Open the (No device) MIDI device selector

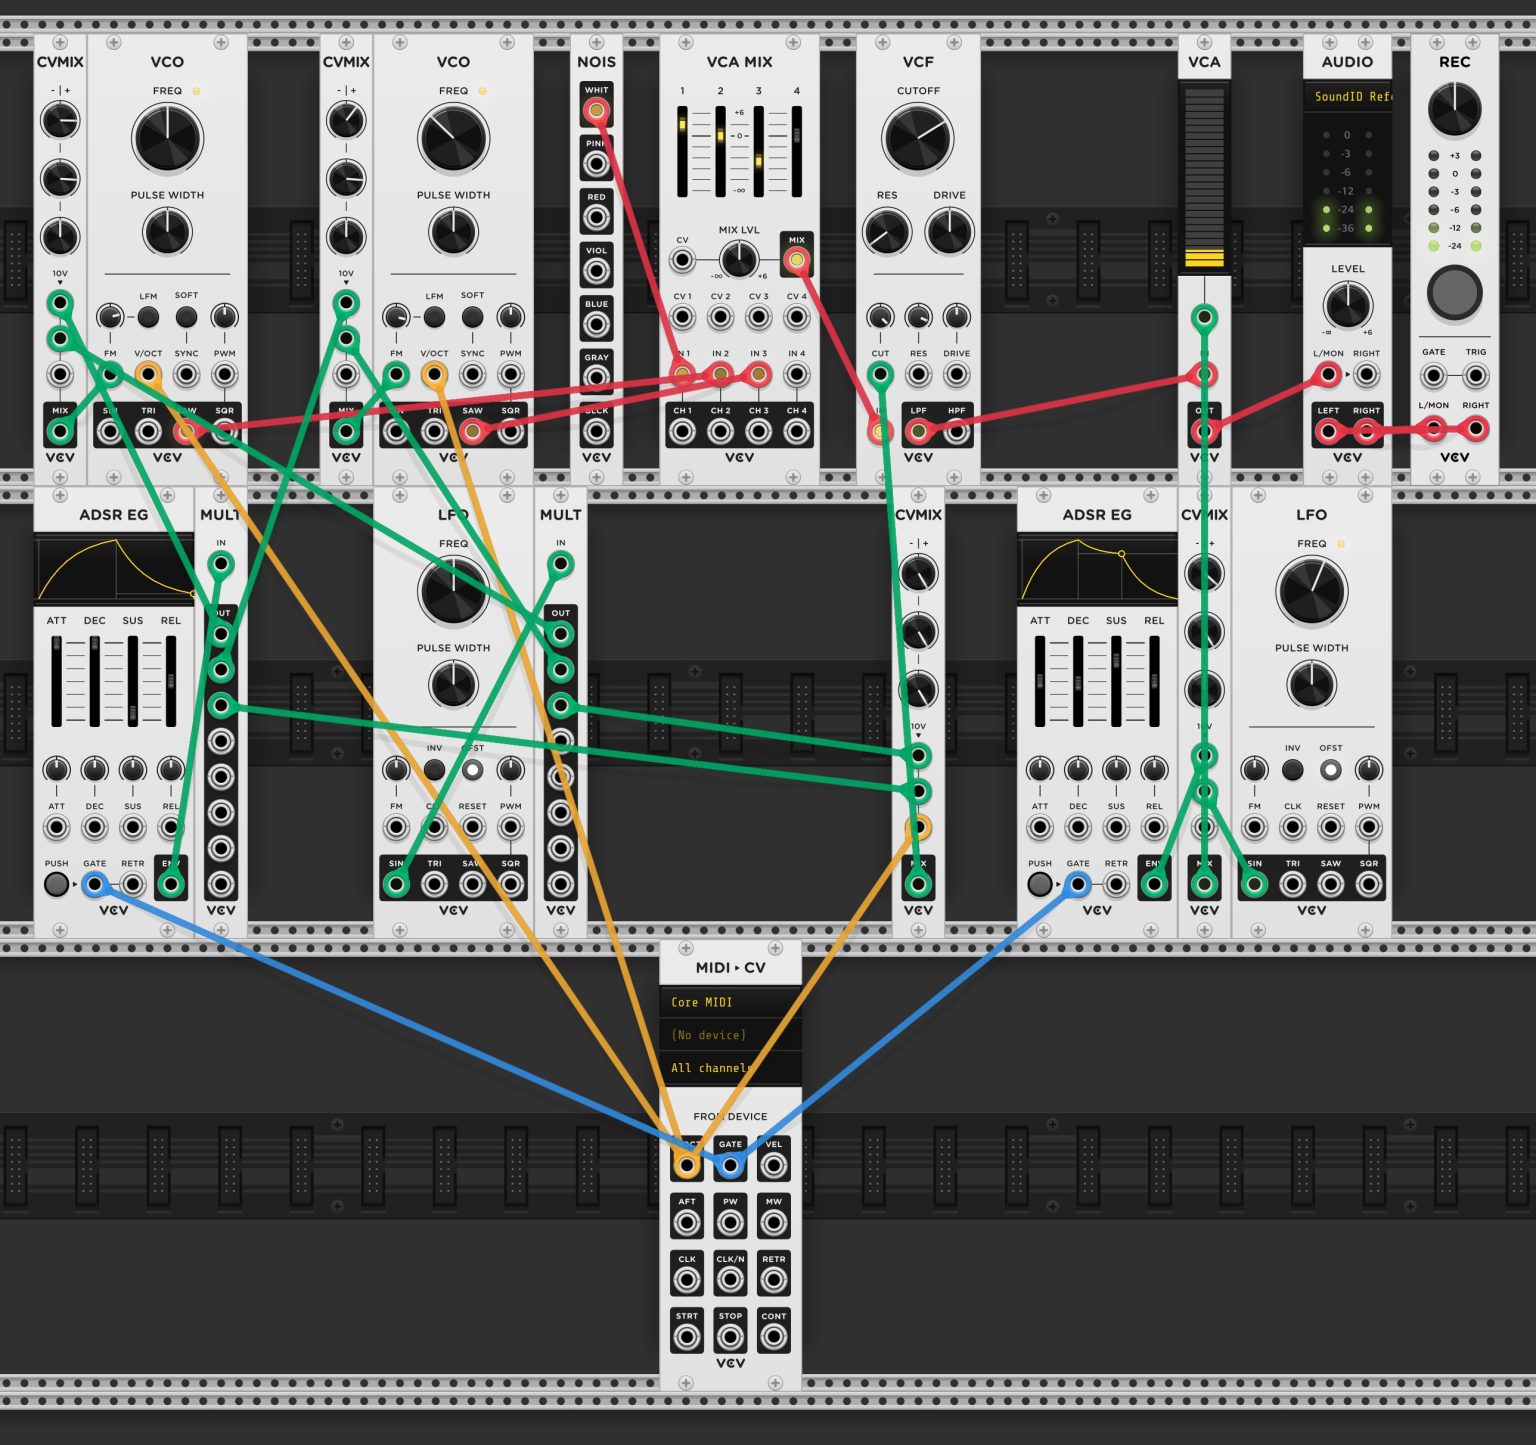pyautogui.click(x=730, y=1035)
